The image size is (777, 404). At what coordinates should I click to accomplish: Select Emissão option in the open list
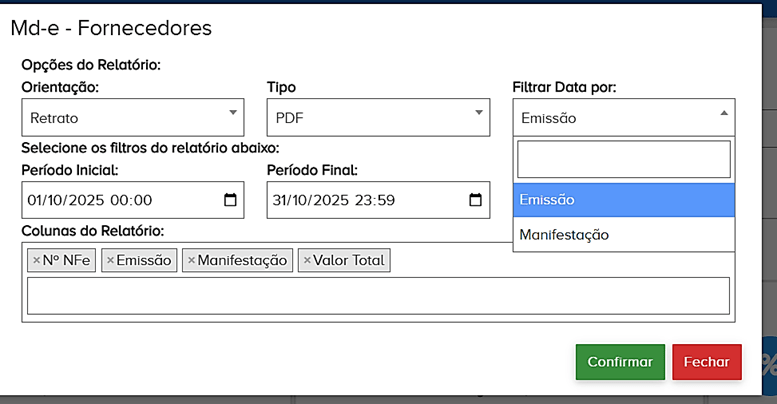coord(624,199)
